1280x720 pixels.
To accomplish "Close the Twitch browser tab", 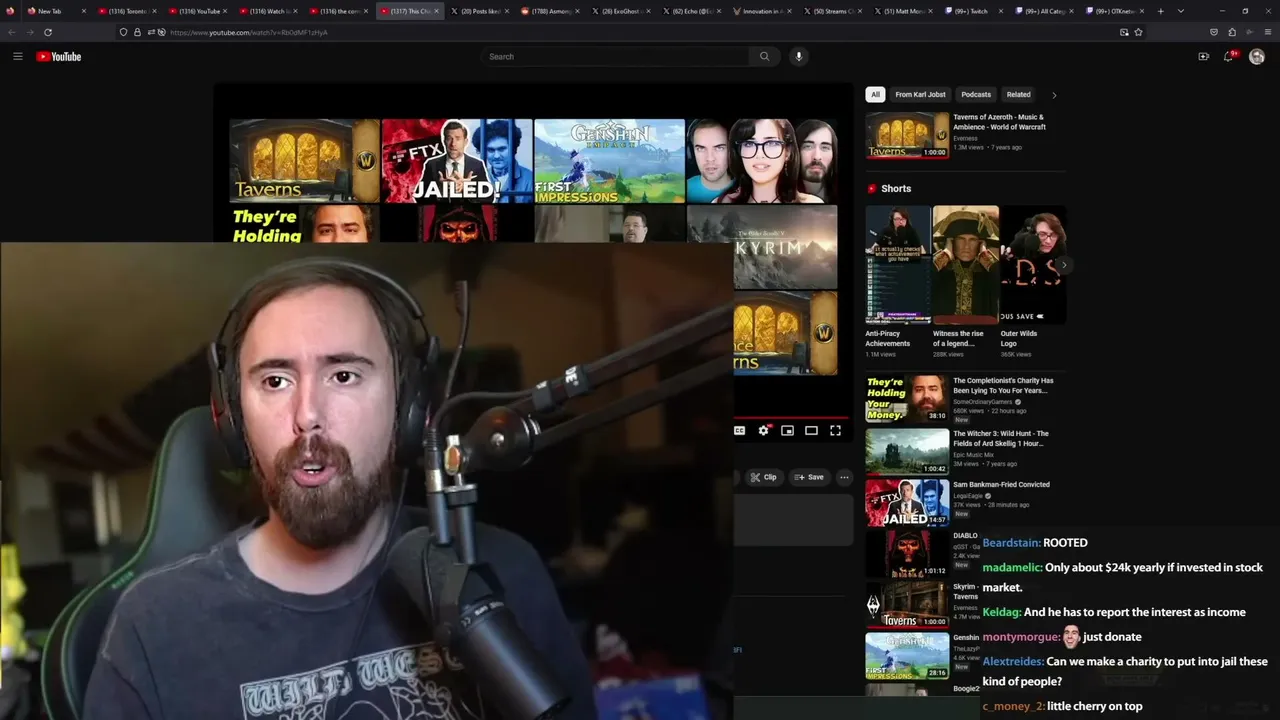I will pos(1001,11).
